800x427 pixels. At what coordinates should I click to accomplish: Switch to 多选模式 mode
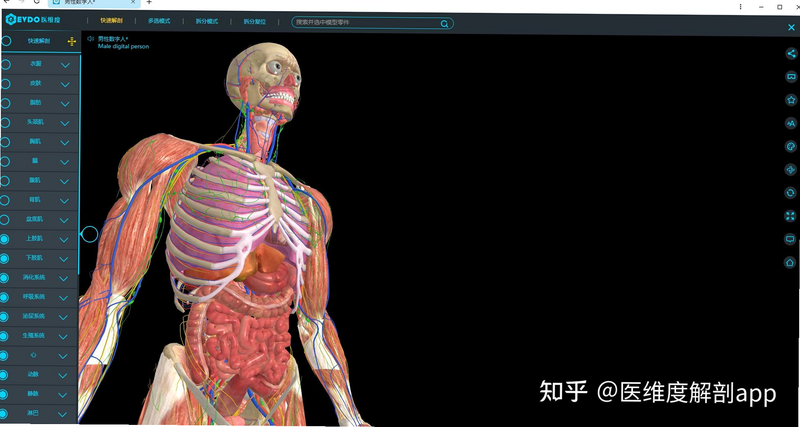[x=159, y=21]
